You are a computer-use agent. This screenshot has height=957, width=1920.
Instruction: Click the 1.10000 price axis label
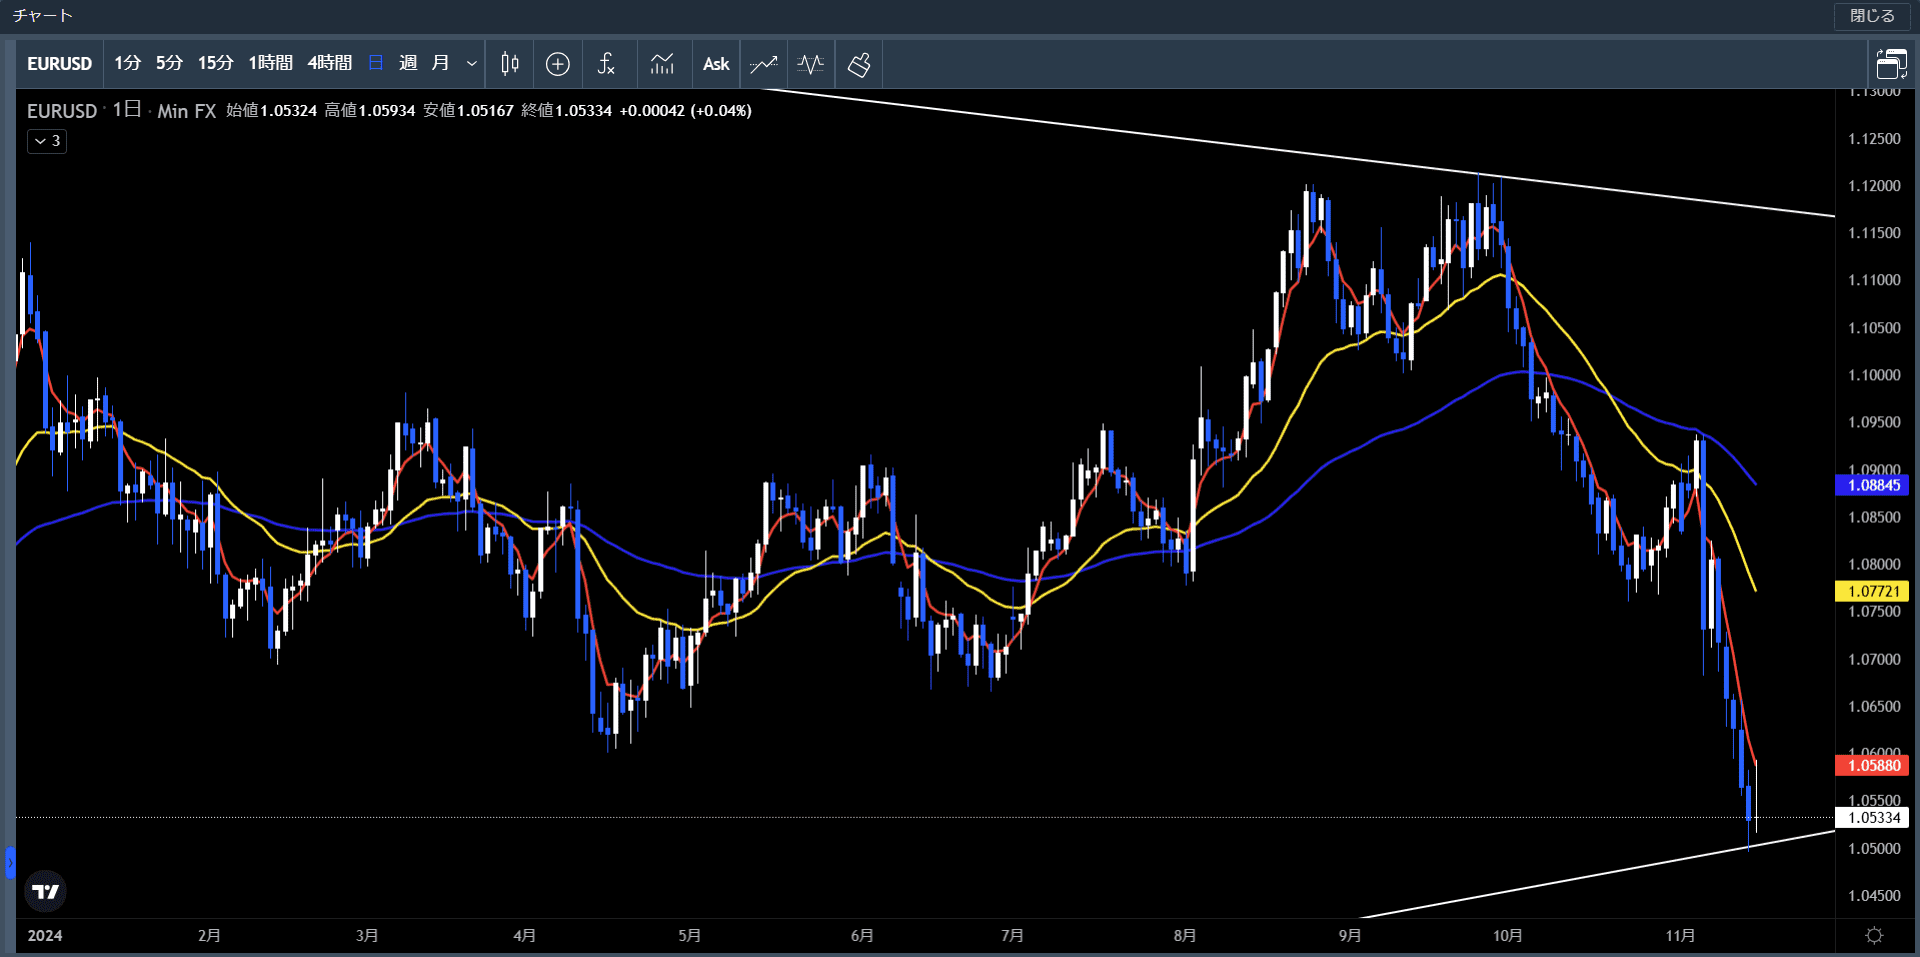click(1874, 375)
